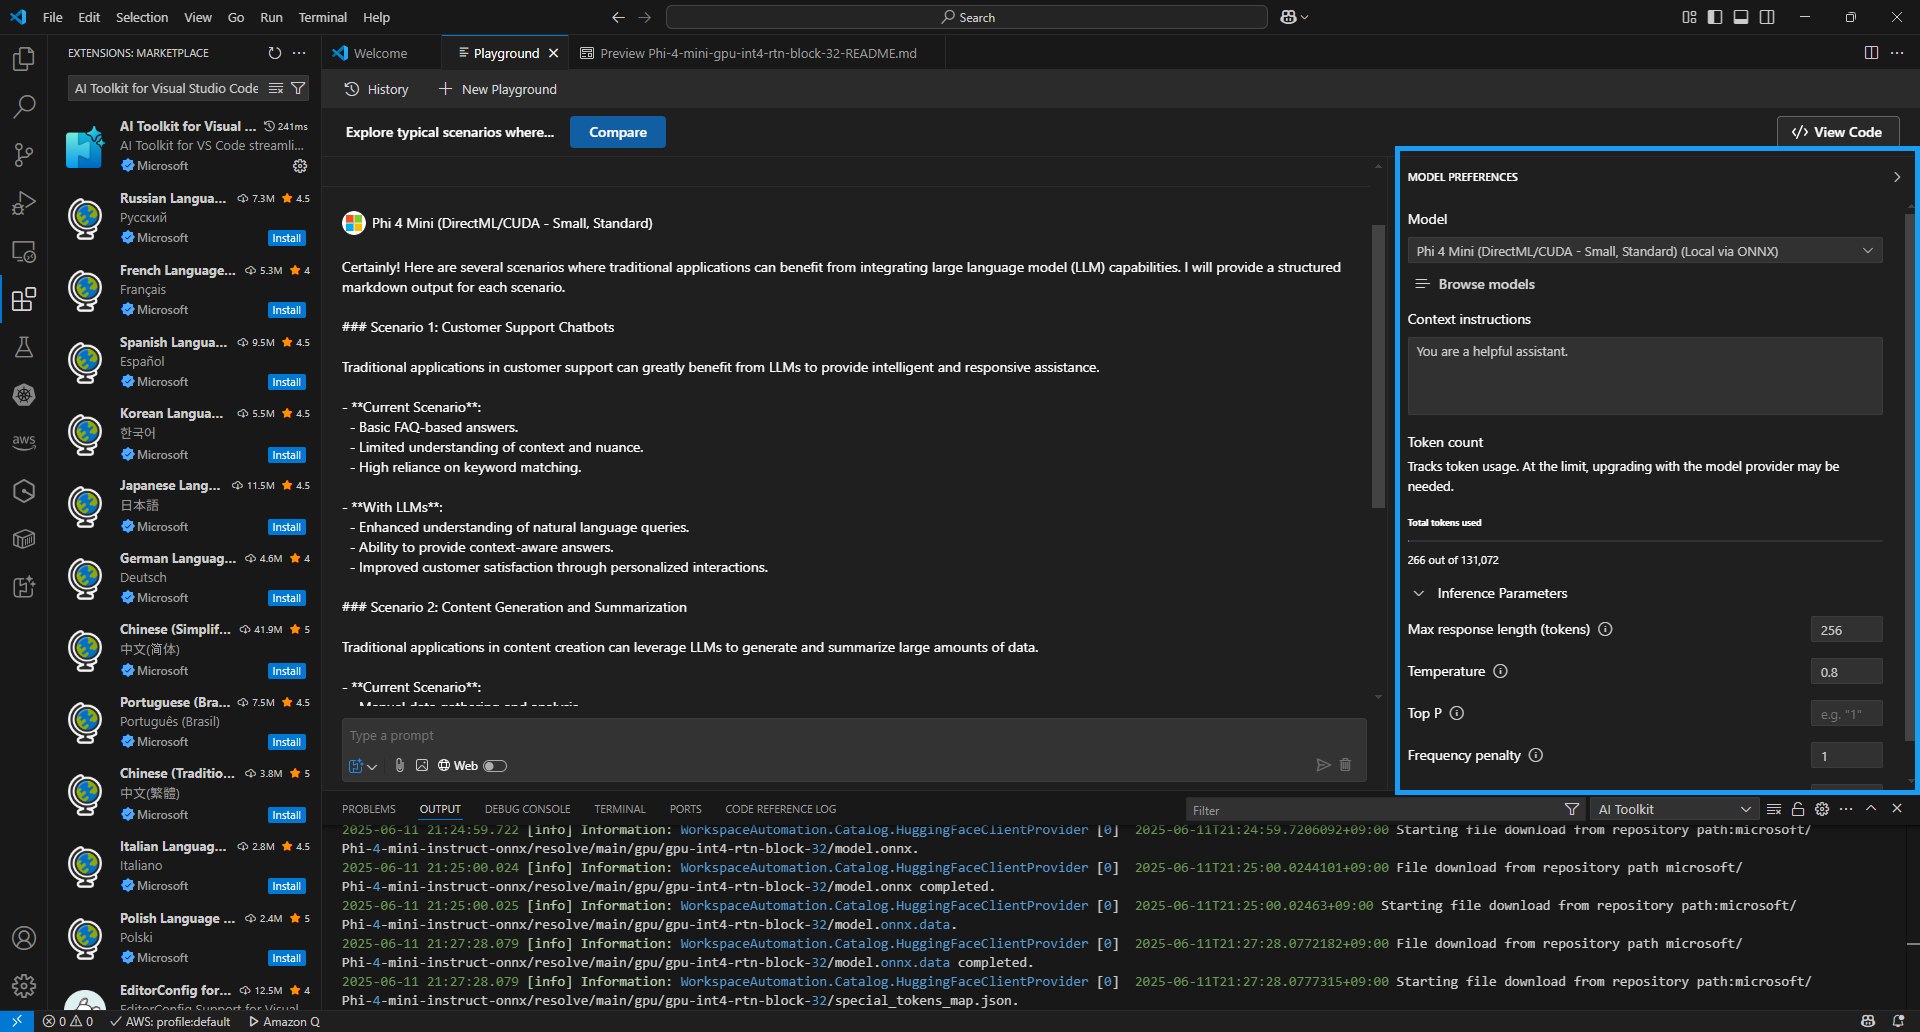Clear the extensions search results
This screenshot has height=1032, width=1920.
(x=277, y=88)
